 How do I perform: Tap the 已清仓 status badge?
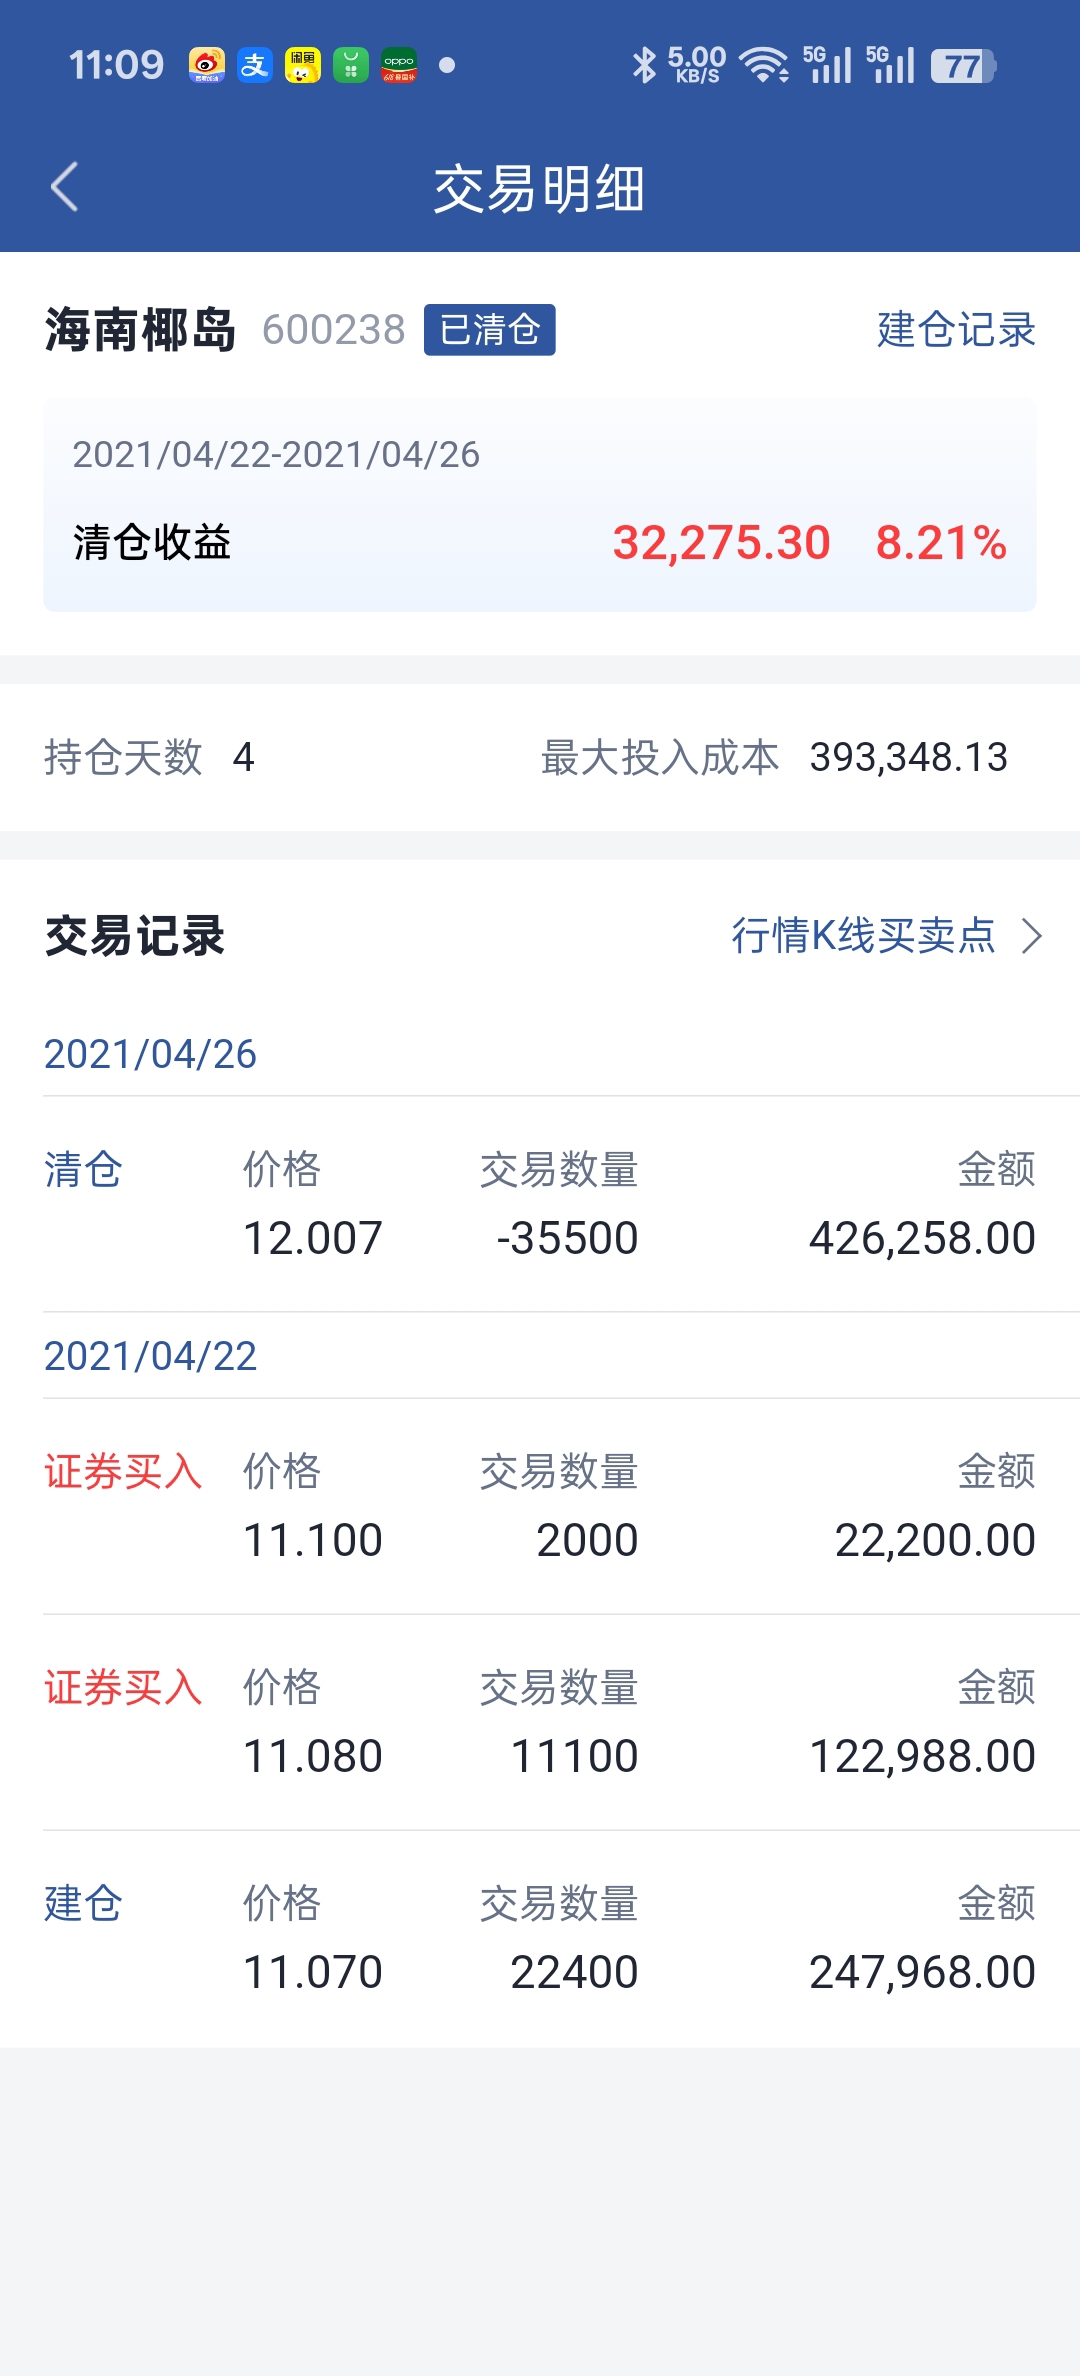[x=490, y=330]
